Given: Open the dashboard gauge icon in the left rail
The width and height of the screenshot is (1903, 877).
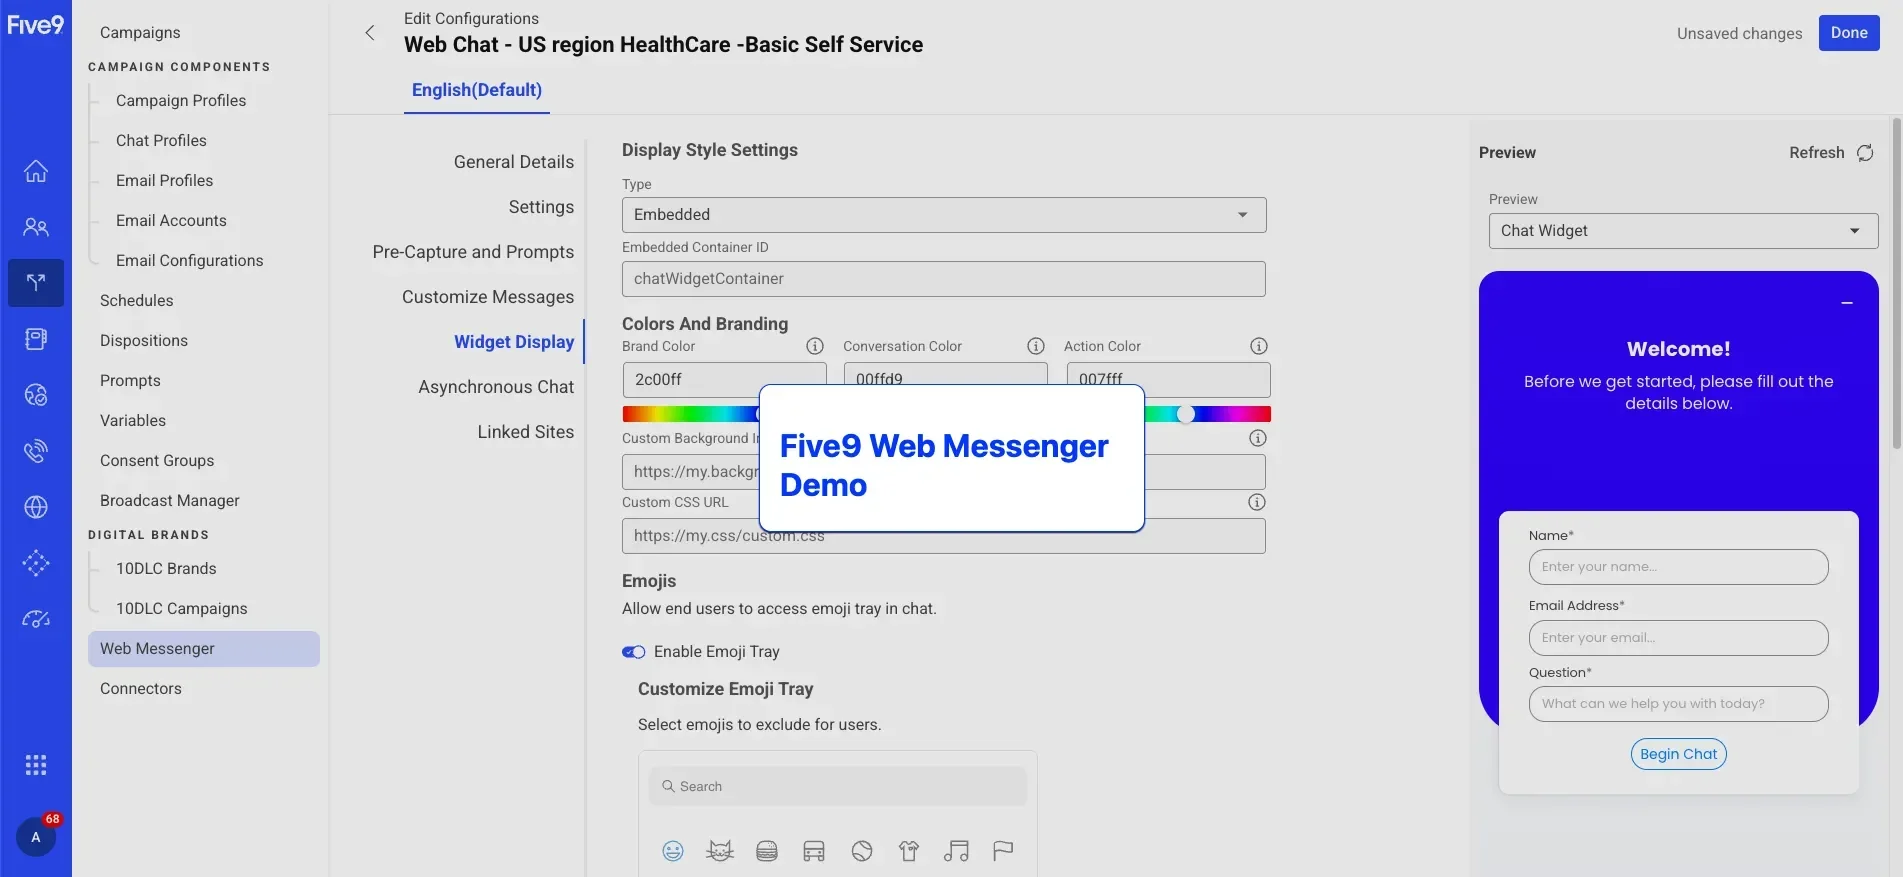Looking at the screenshot, I should (x=36, y=619).
